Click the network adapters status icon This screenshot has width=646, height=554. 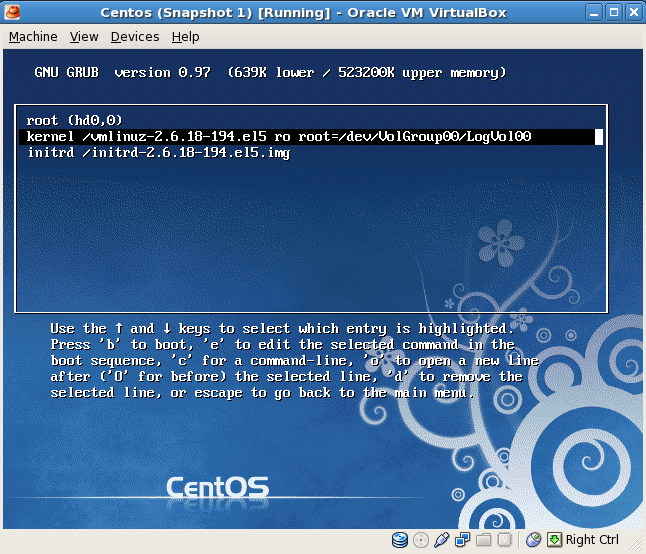tap(463, 540)
